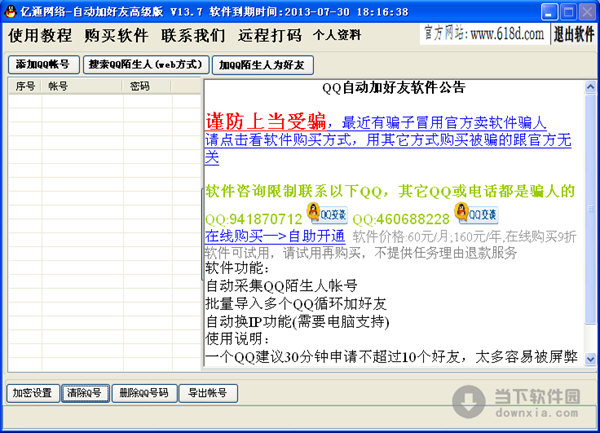Viewport: 600px width, 433px height.
Task: Minimize the application window
Action: tap(549, 12)
